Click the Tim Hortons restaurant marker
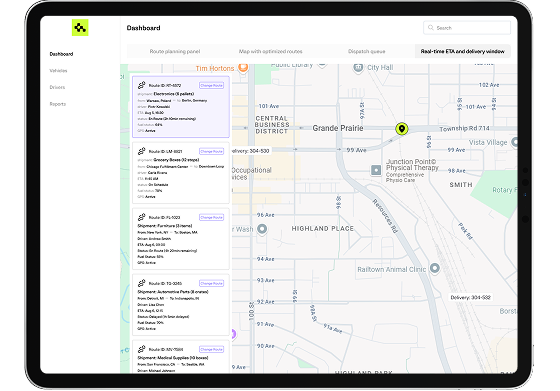Image resolution: width=560 pixels, height=391 pixels. tap(243, 67)
